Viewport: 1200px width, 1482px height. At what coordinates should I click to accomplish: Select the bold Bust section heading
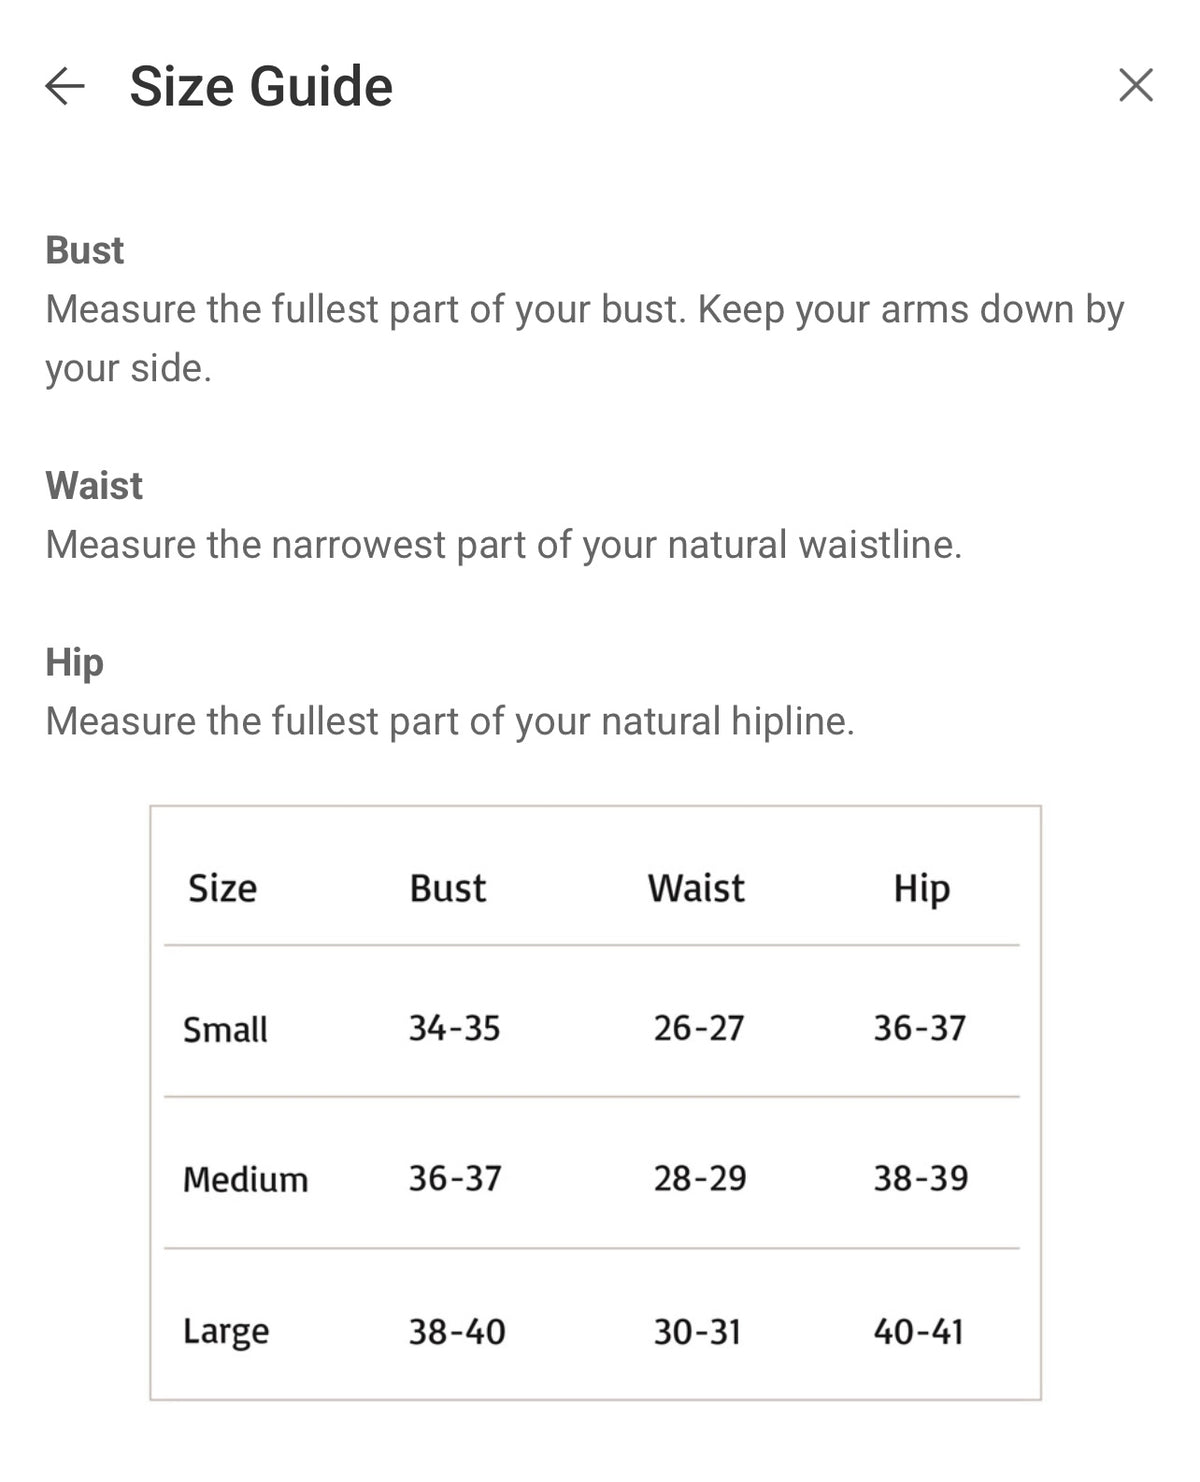coord(85,250)
